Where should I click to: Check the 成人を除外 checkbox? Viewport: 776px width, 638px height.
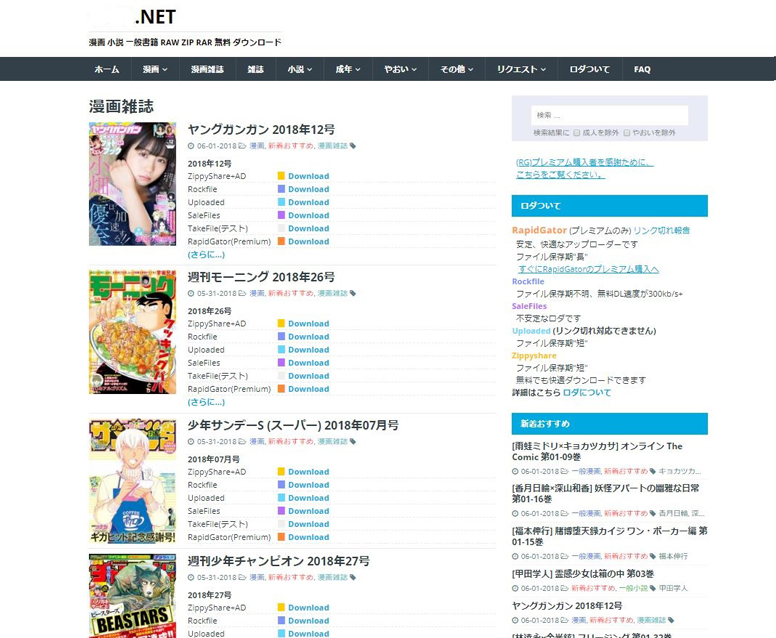tap(577, 133)
